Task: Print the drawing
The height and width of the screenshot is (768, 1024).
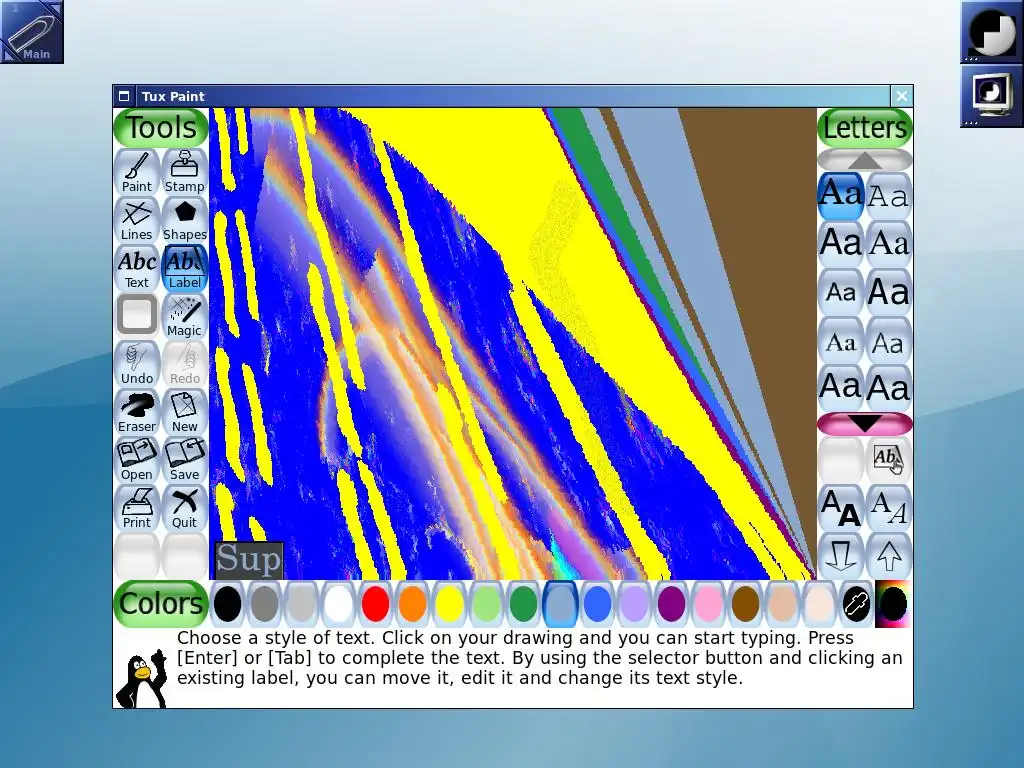Action: point(136,509)
